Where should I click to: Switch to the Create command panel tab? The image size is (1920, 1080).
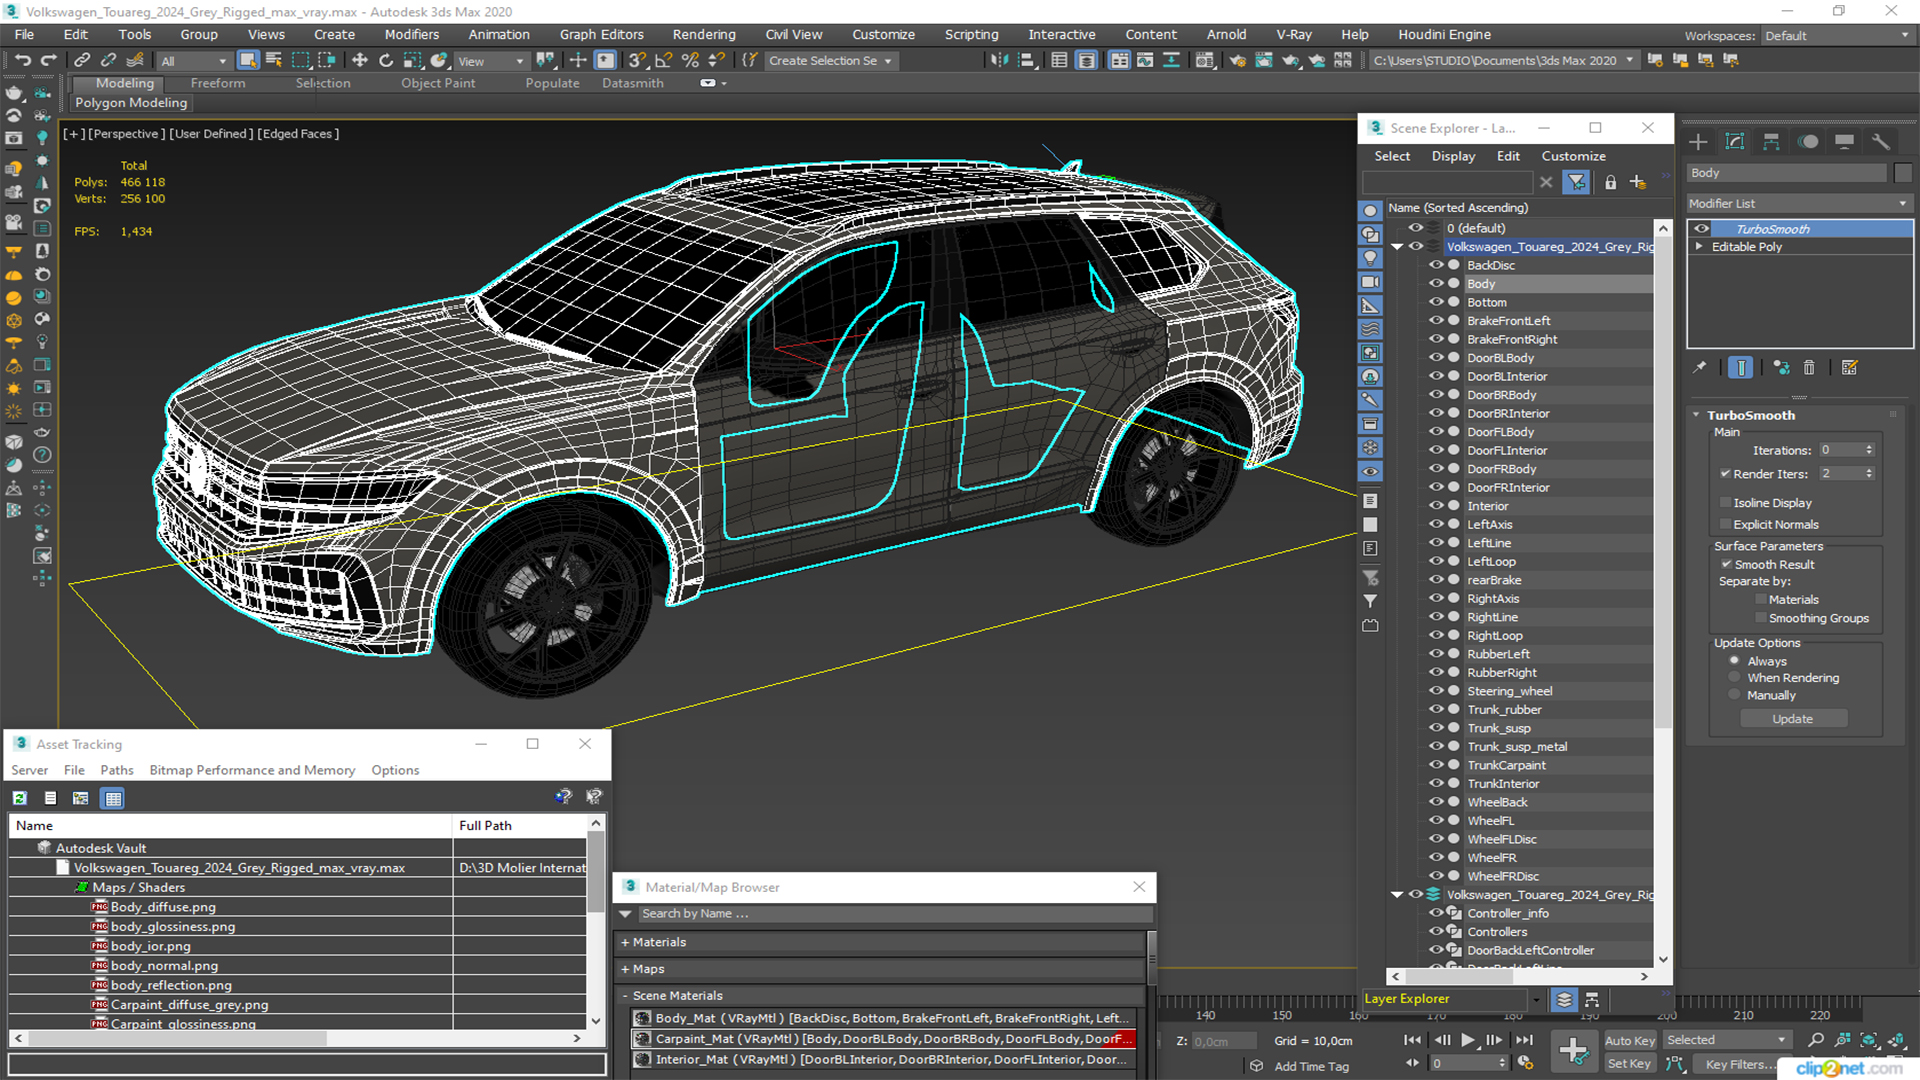[x=1698, y=141]
